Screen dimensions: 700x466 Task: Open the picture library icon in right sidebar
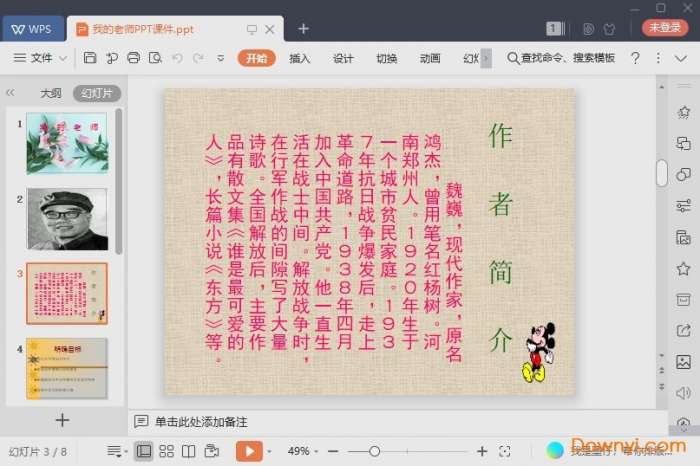(683, 362)
